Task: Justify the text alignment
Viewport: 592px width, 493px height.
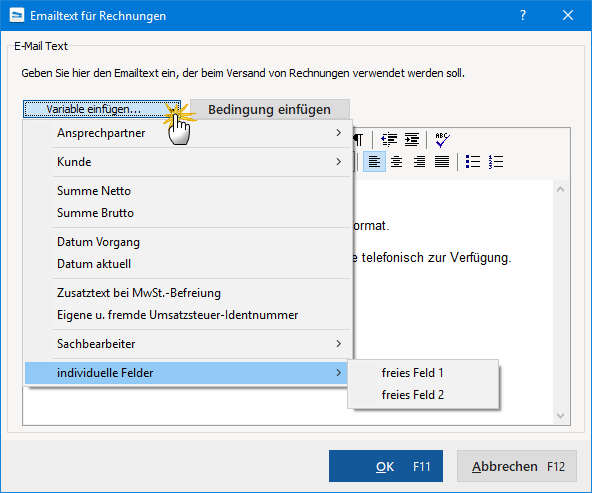Action: pos(442,162)
